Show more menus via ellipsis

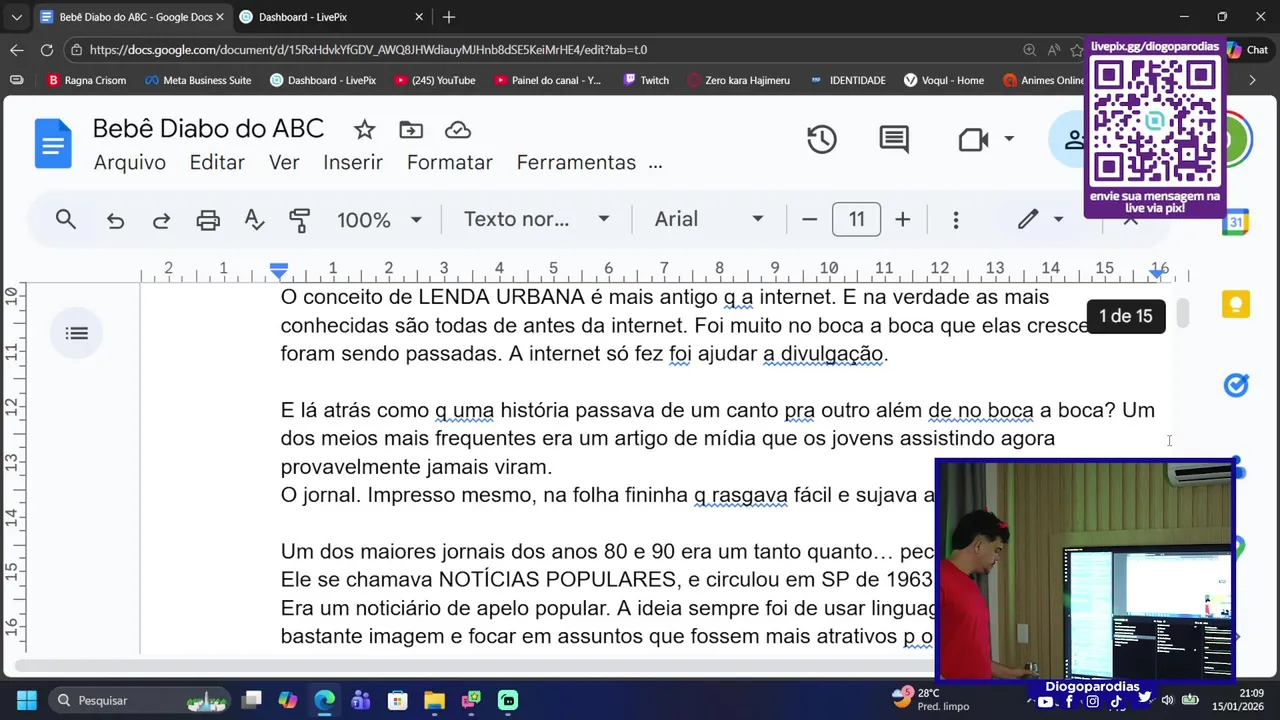coord(656,164)
